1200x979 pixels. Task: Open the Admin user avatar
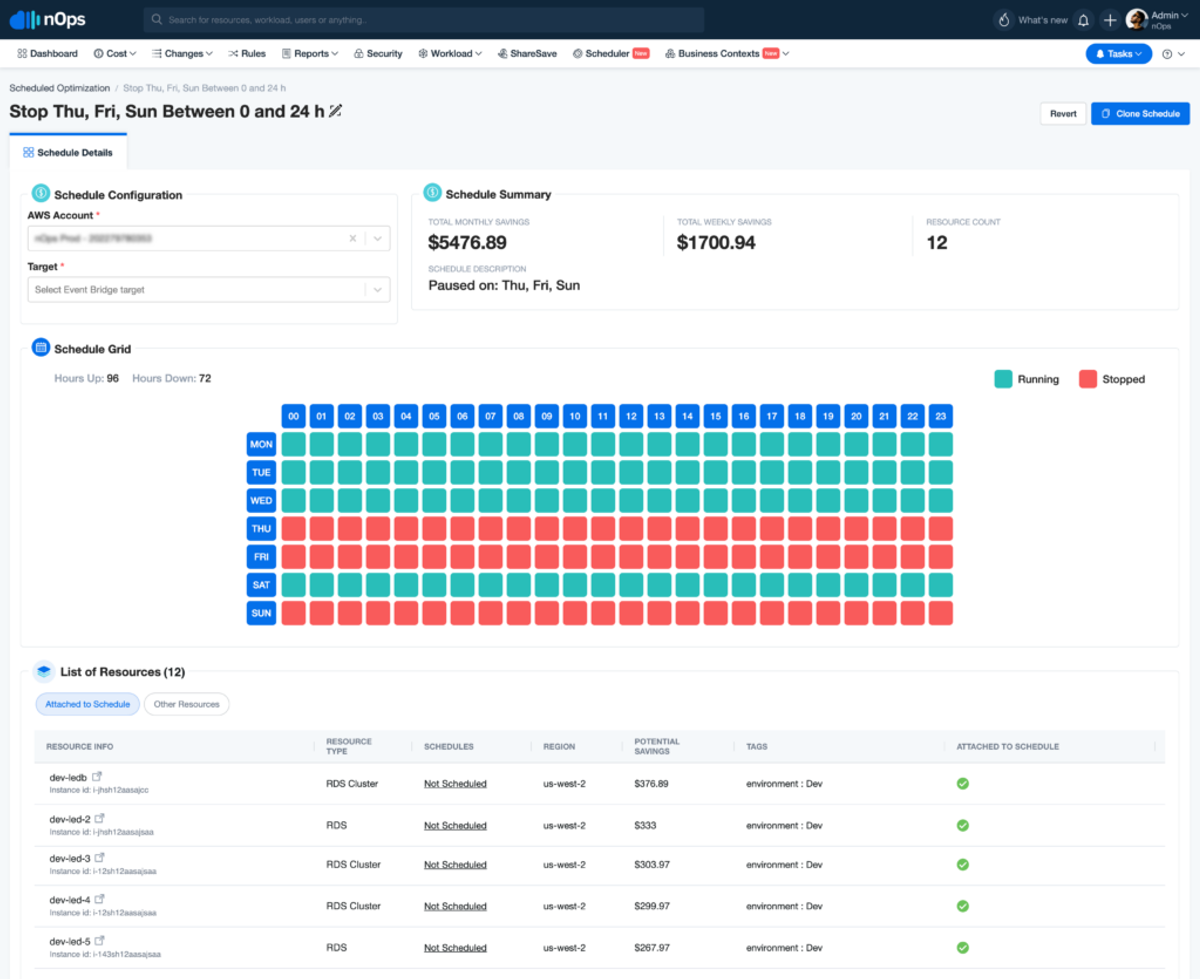pyautogui.click(x=1137, y=20)
